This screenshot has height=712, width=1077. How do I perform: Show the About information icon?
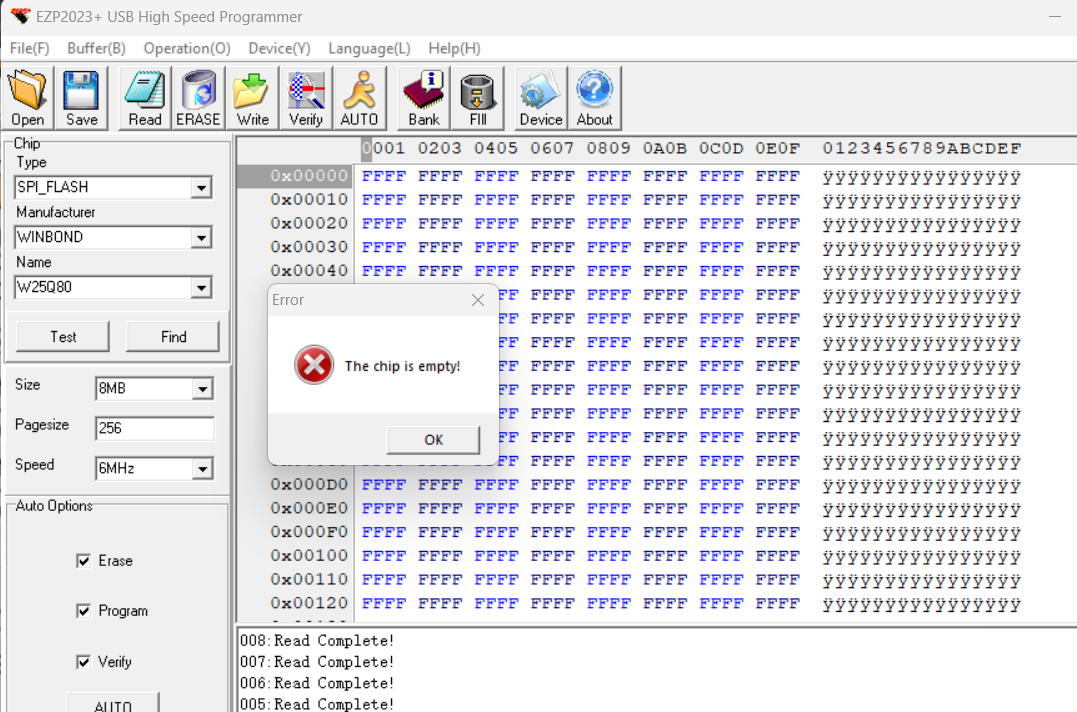(595, 98)
